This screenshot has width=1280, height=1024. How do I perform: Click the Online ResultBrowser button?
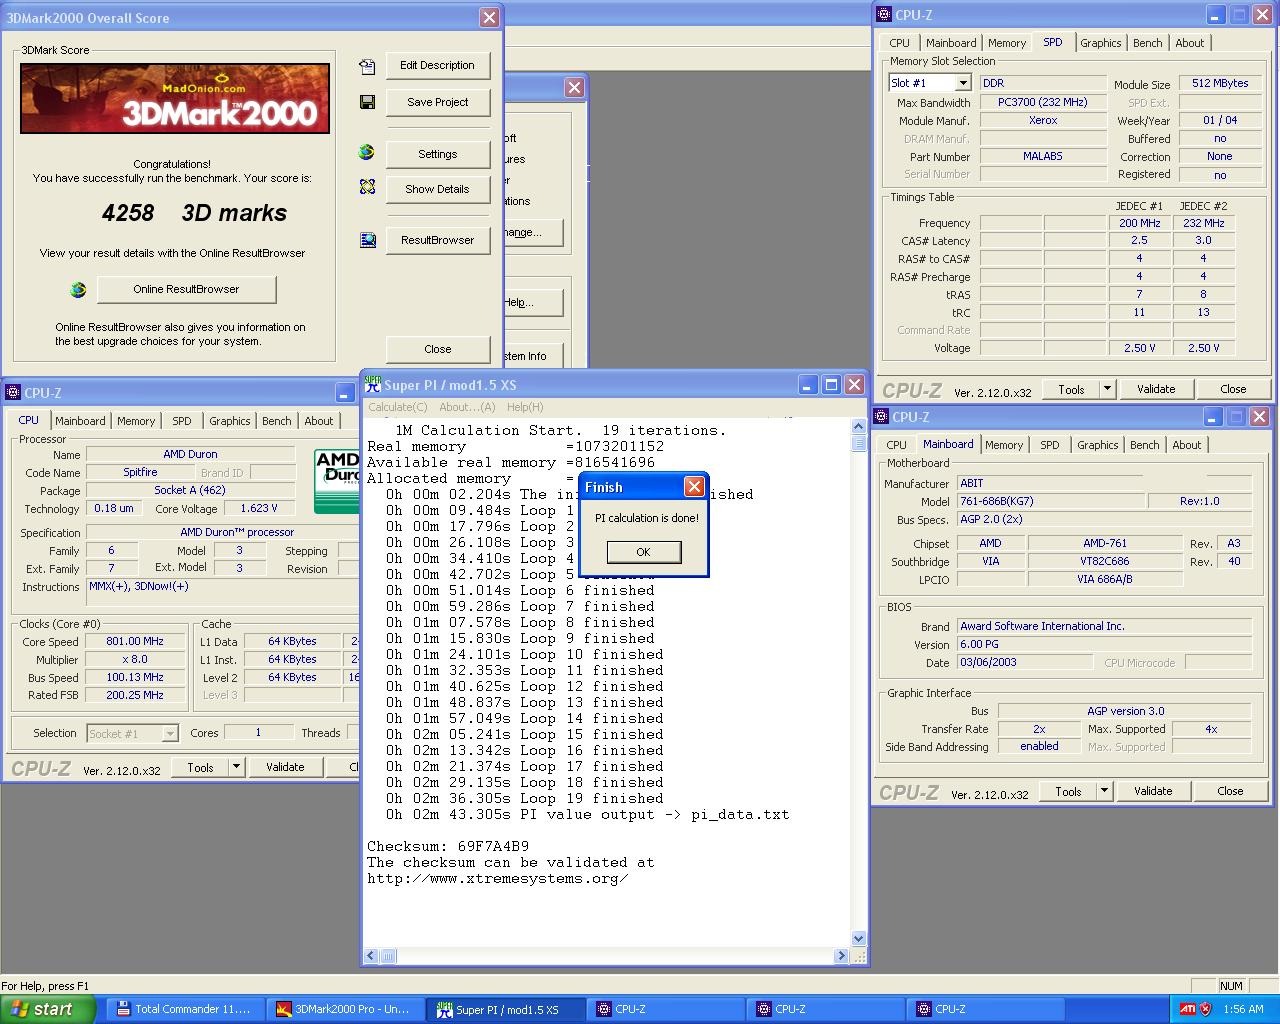pos(186,290)
